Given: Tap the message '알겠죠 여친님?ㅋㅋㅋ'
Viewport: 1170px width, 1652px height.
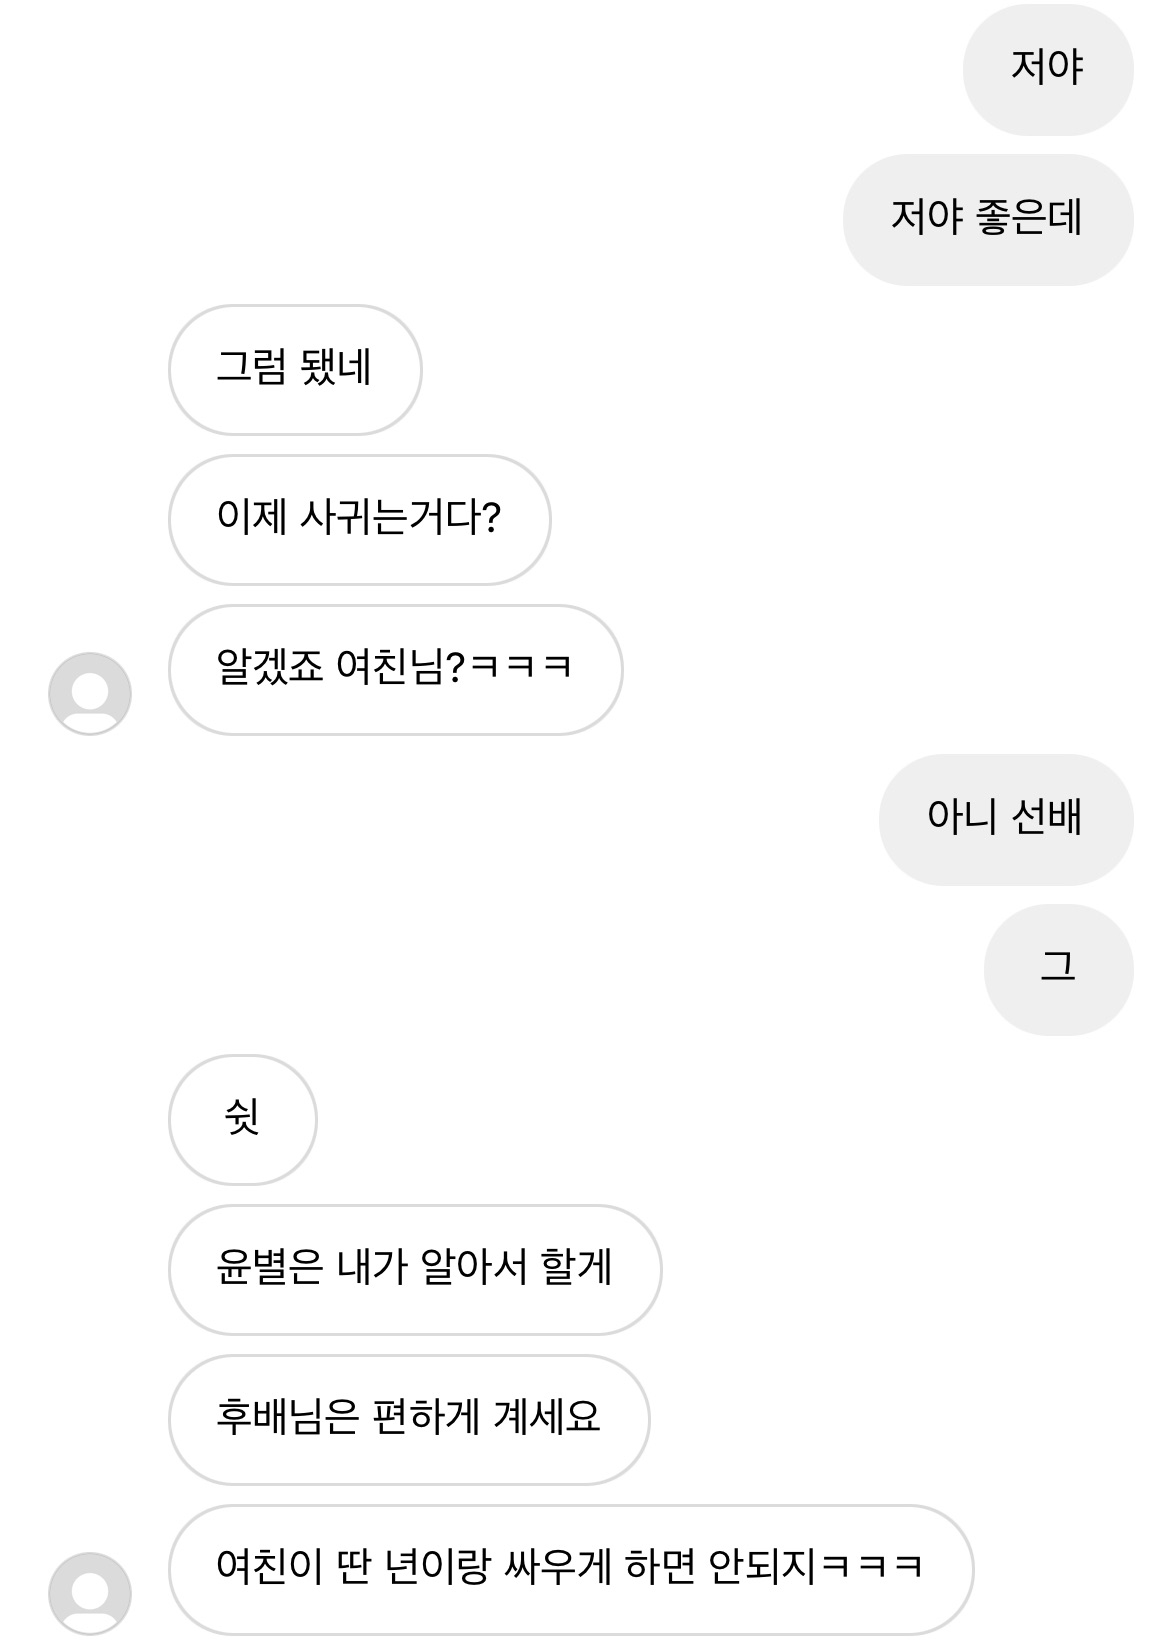Looking at the screenshot, I should pyautogui.click(x=394, y=669).
